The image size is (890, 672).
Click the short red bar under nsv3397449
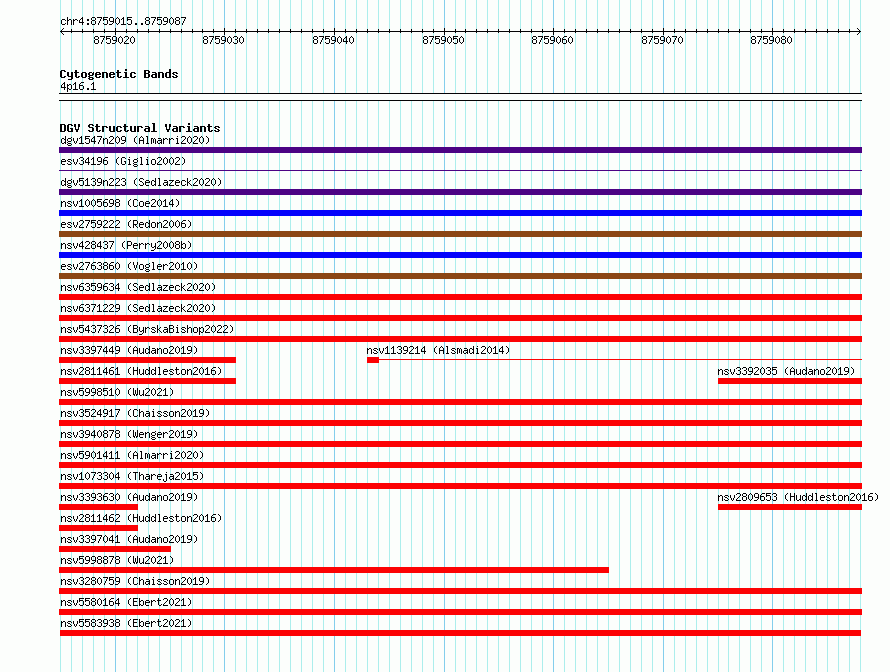coord(148,360)
